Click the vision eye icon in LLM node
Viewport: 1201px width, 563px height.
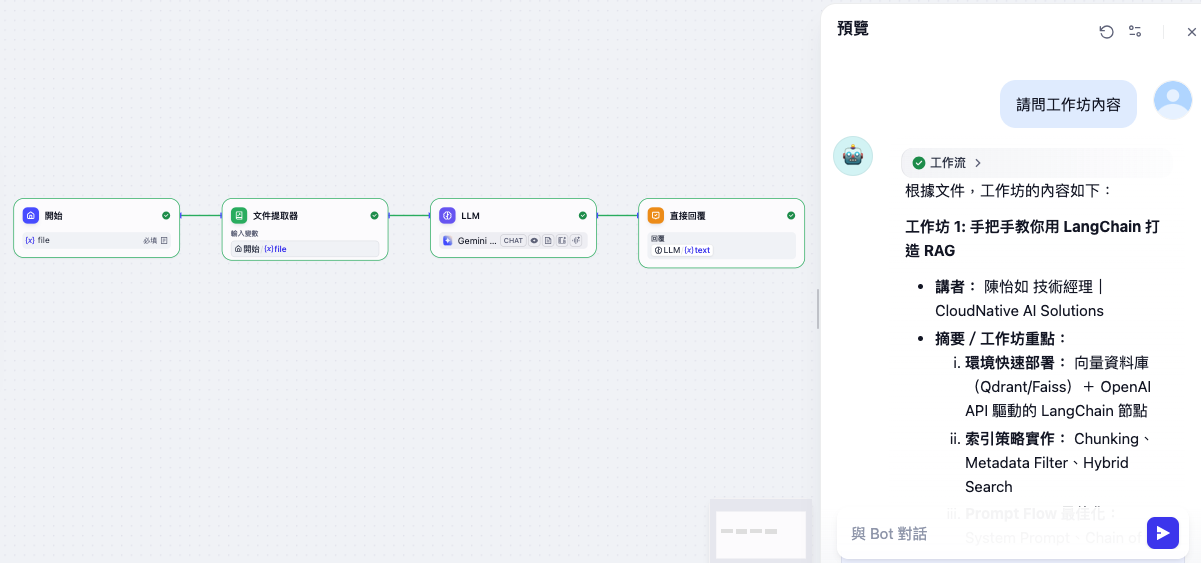[534, 241]
